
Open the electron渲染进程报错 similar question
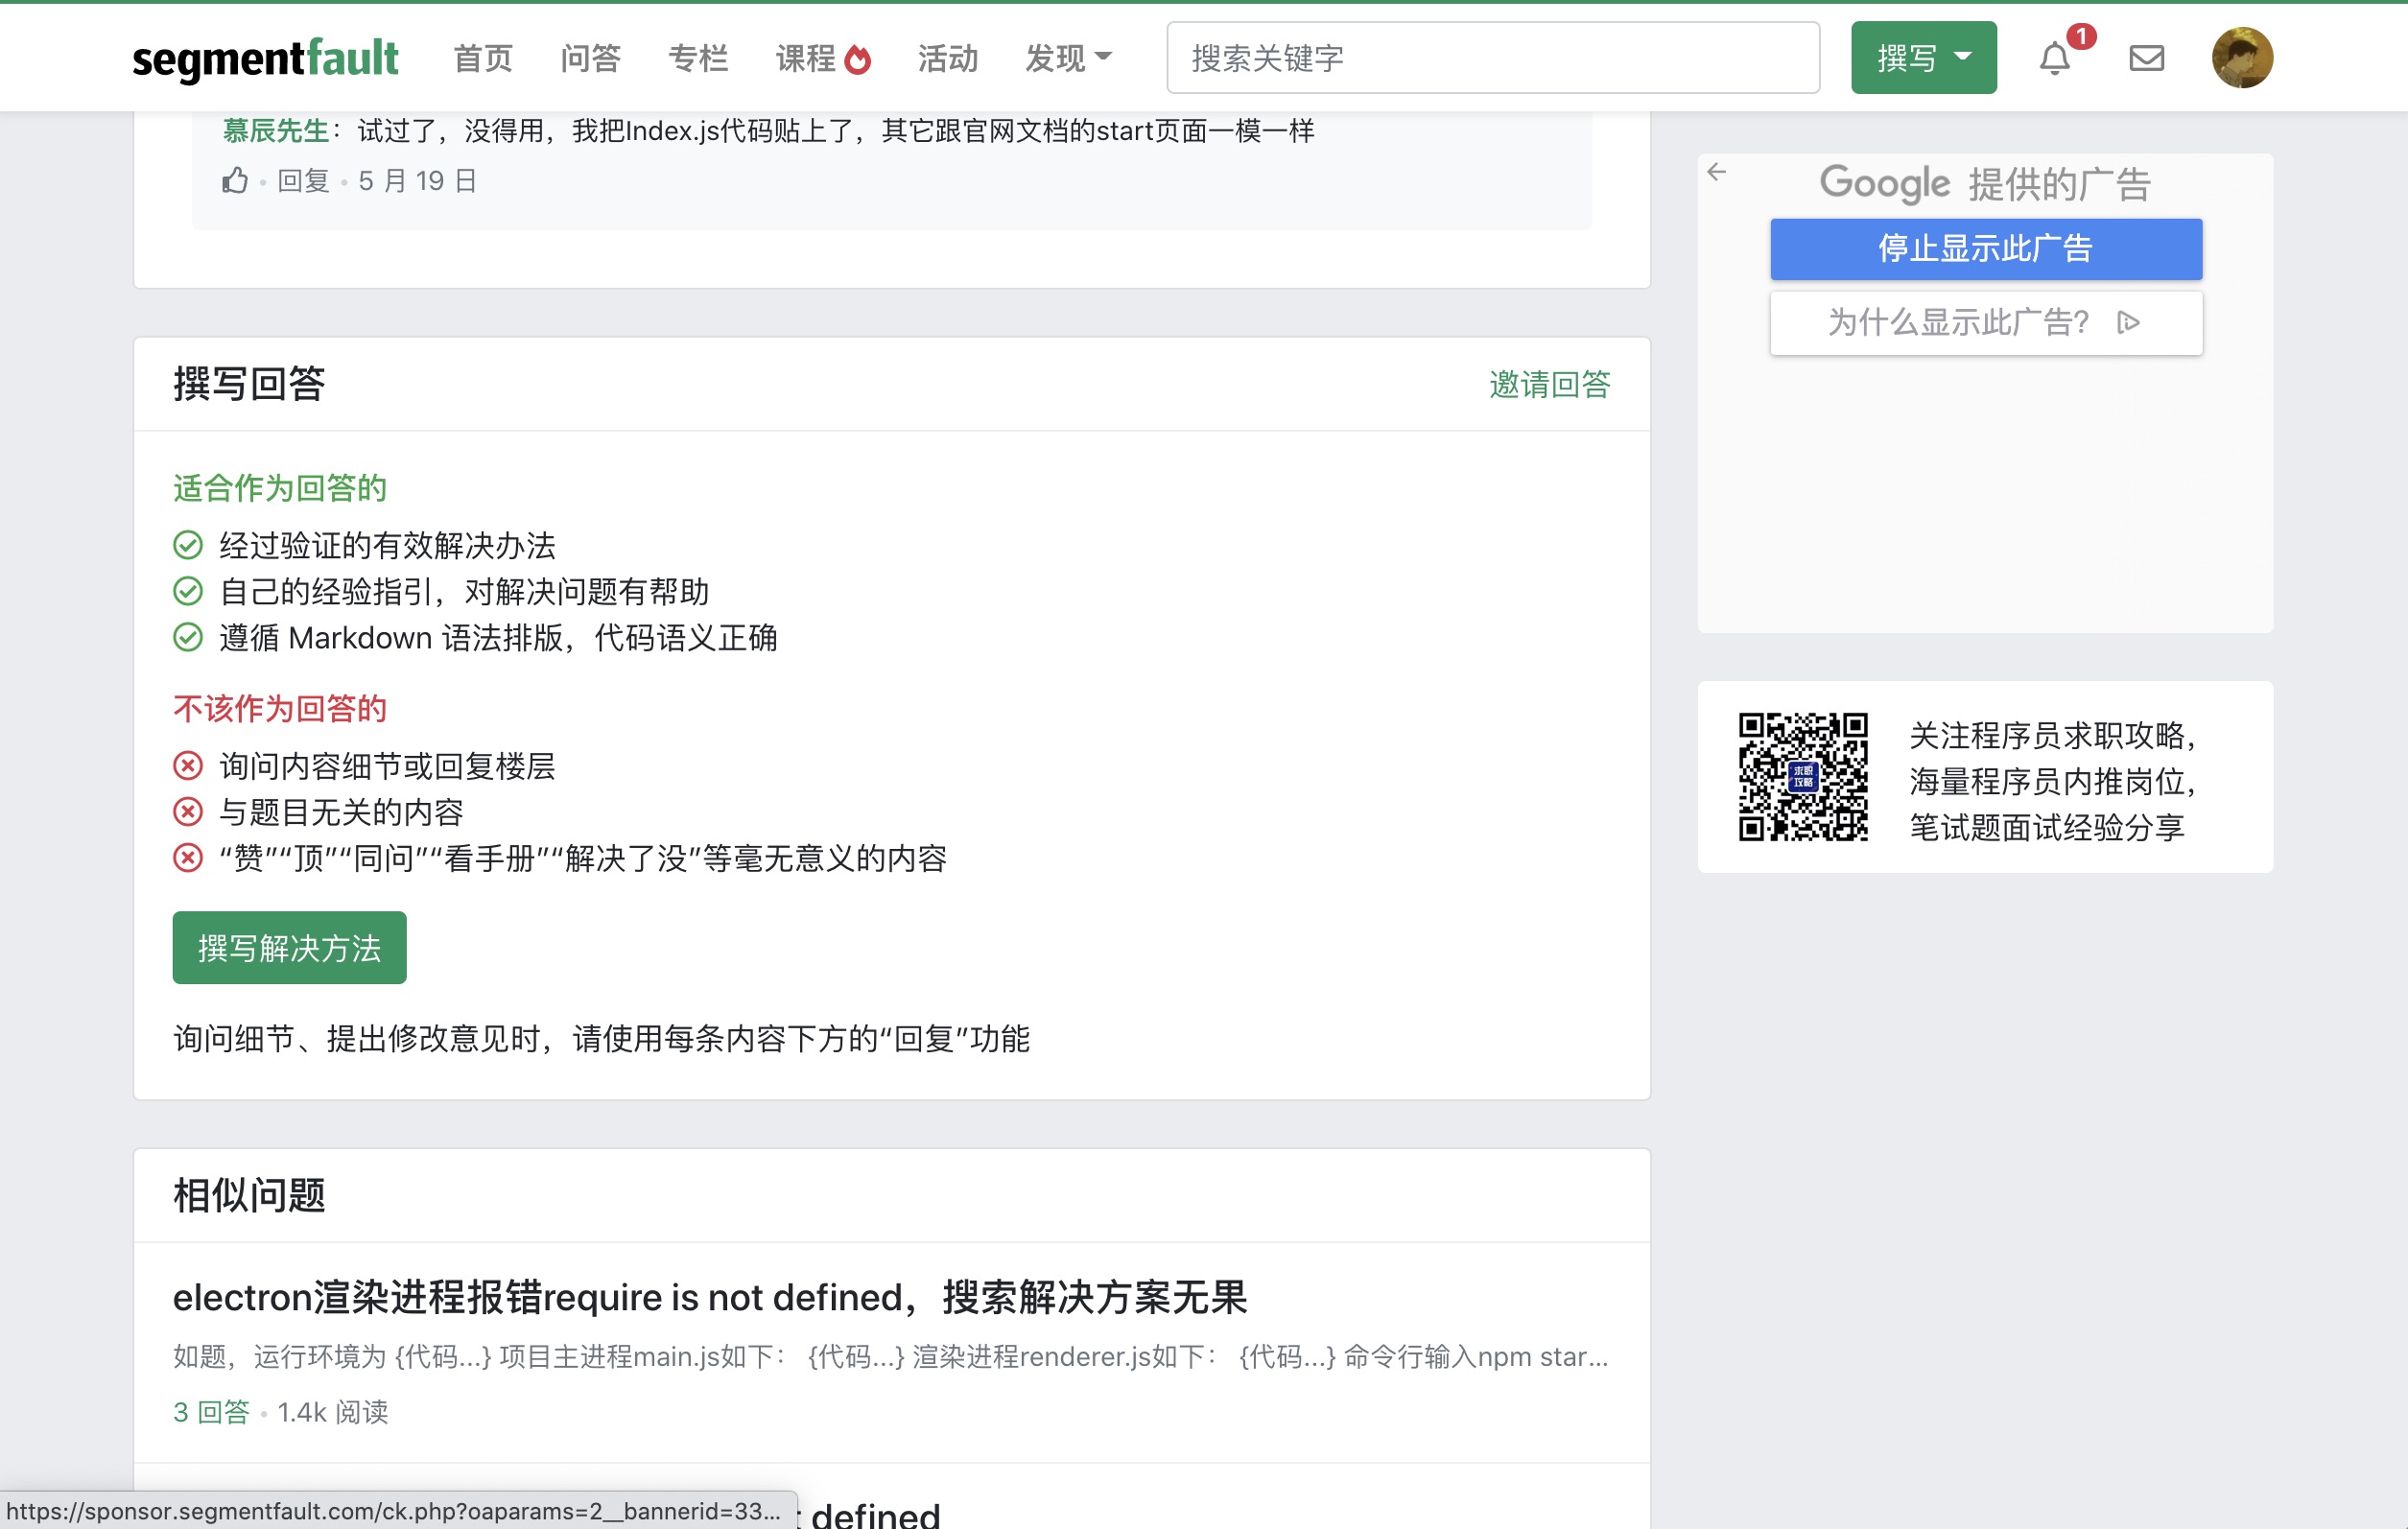(709, 1297)
